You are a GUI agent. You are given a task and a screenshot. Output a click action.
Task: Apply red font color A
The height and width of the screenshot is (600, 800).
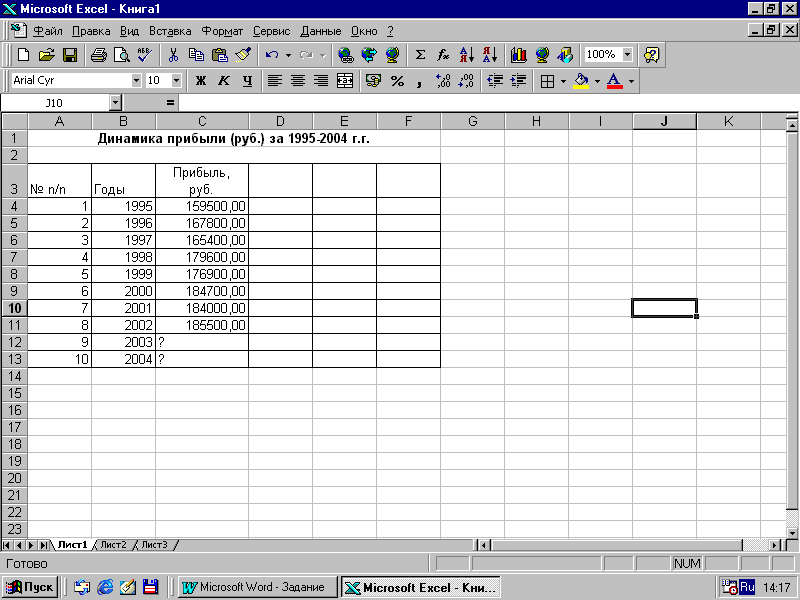click(x=615, y=81)
